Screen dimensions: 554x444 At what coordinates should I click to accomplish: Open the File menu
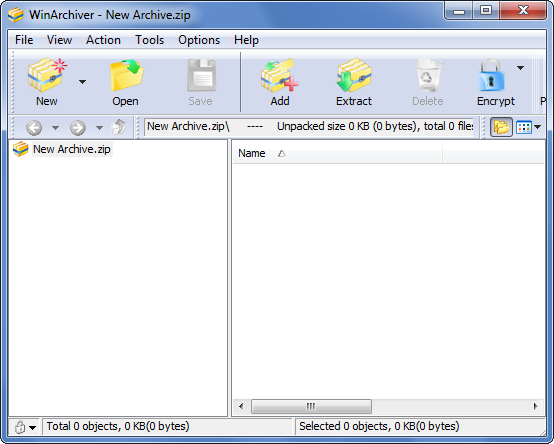(24, 40)
